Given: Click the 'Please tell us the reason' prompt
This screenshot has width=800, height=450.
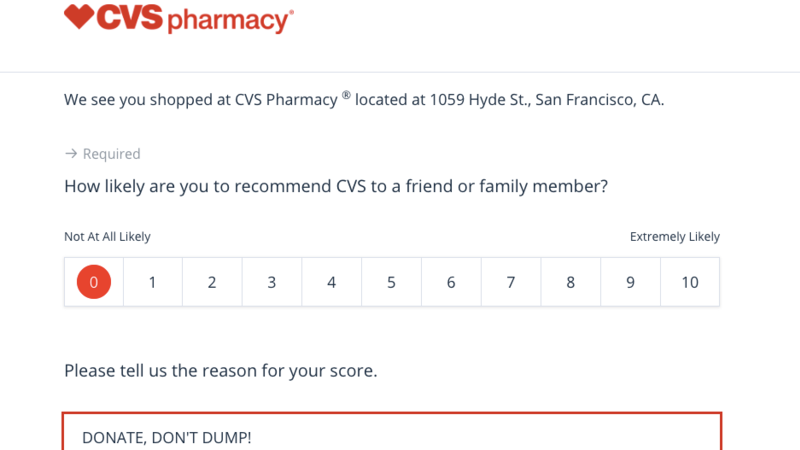Looking at the screenshot, I should (220, 371).
